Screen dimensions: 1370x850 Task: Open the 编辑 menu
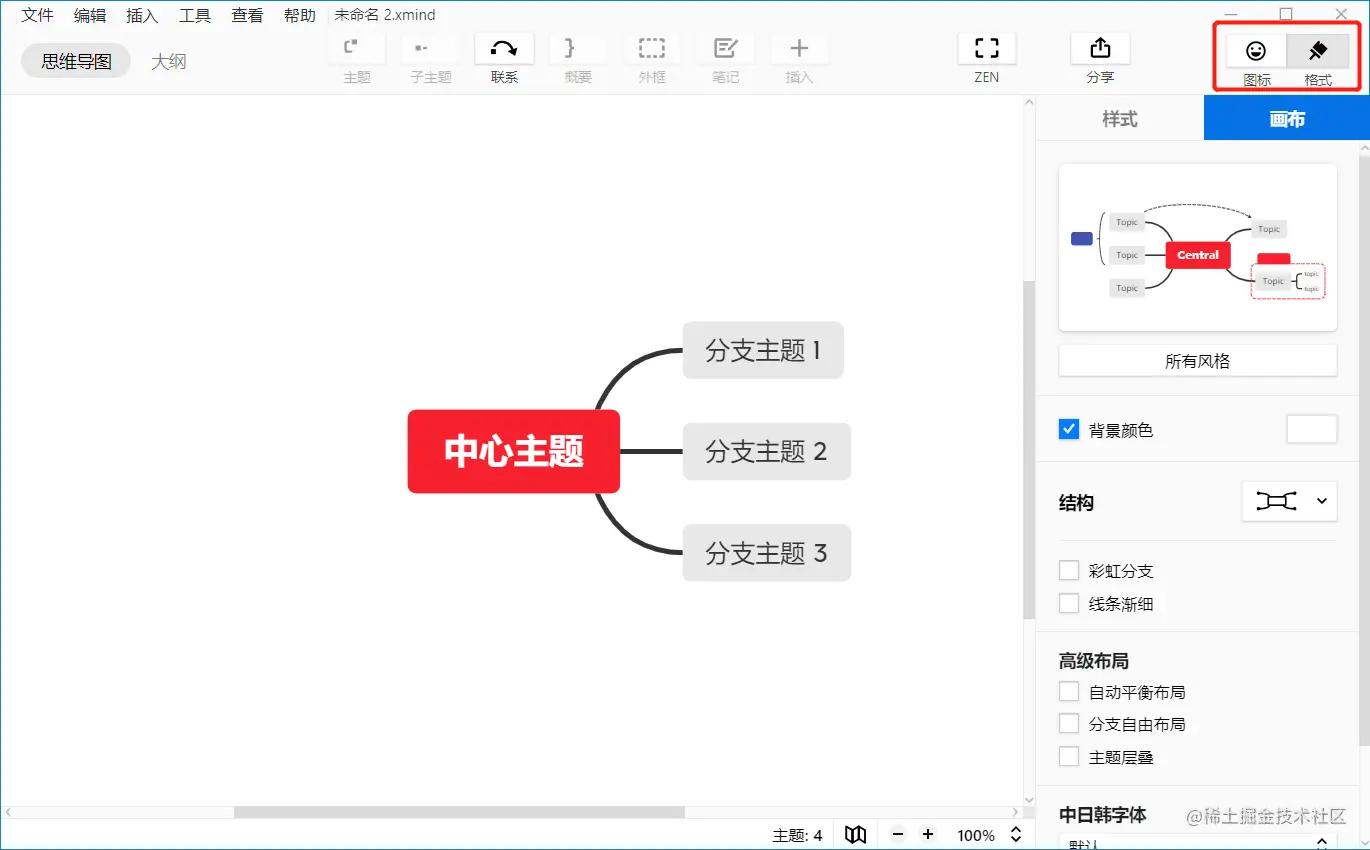tap(90, 15)
